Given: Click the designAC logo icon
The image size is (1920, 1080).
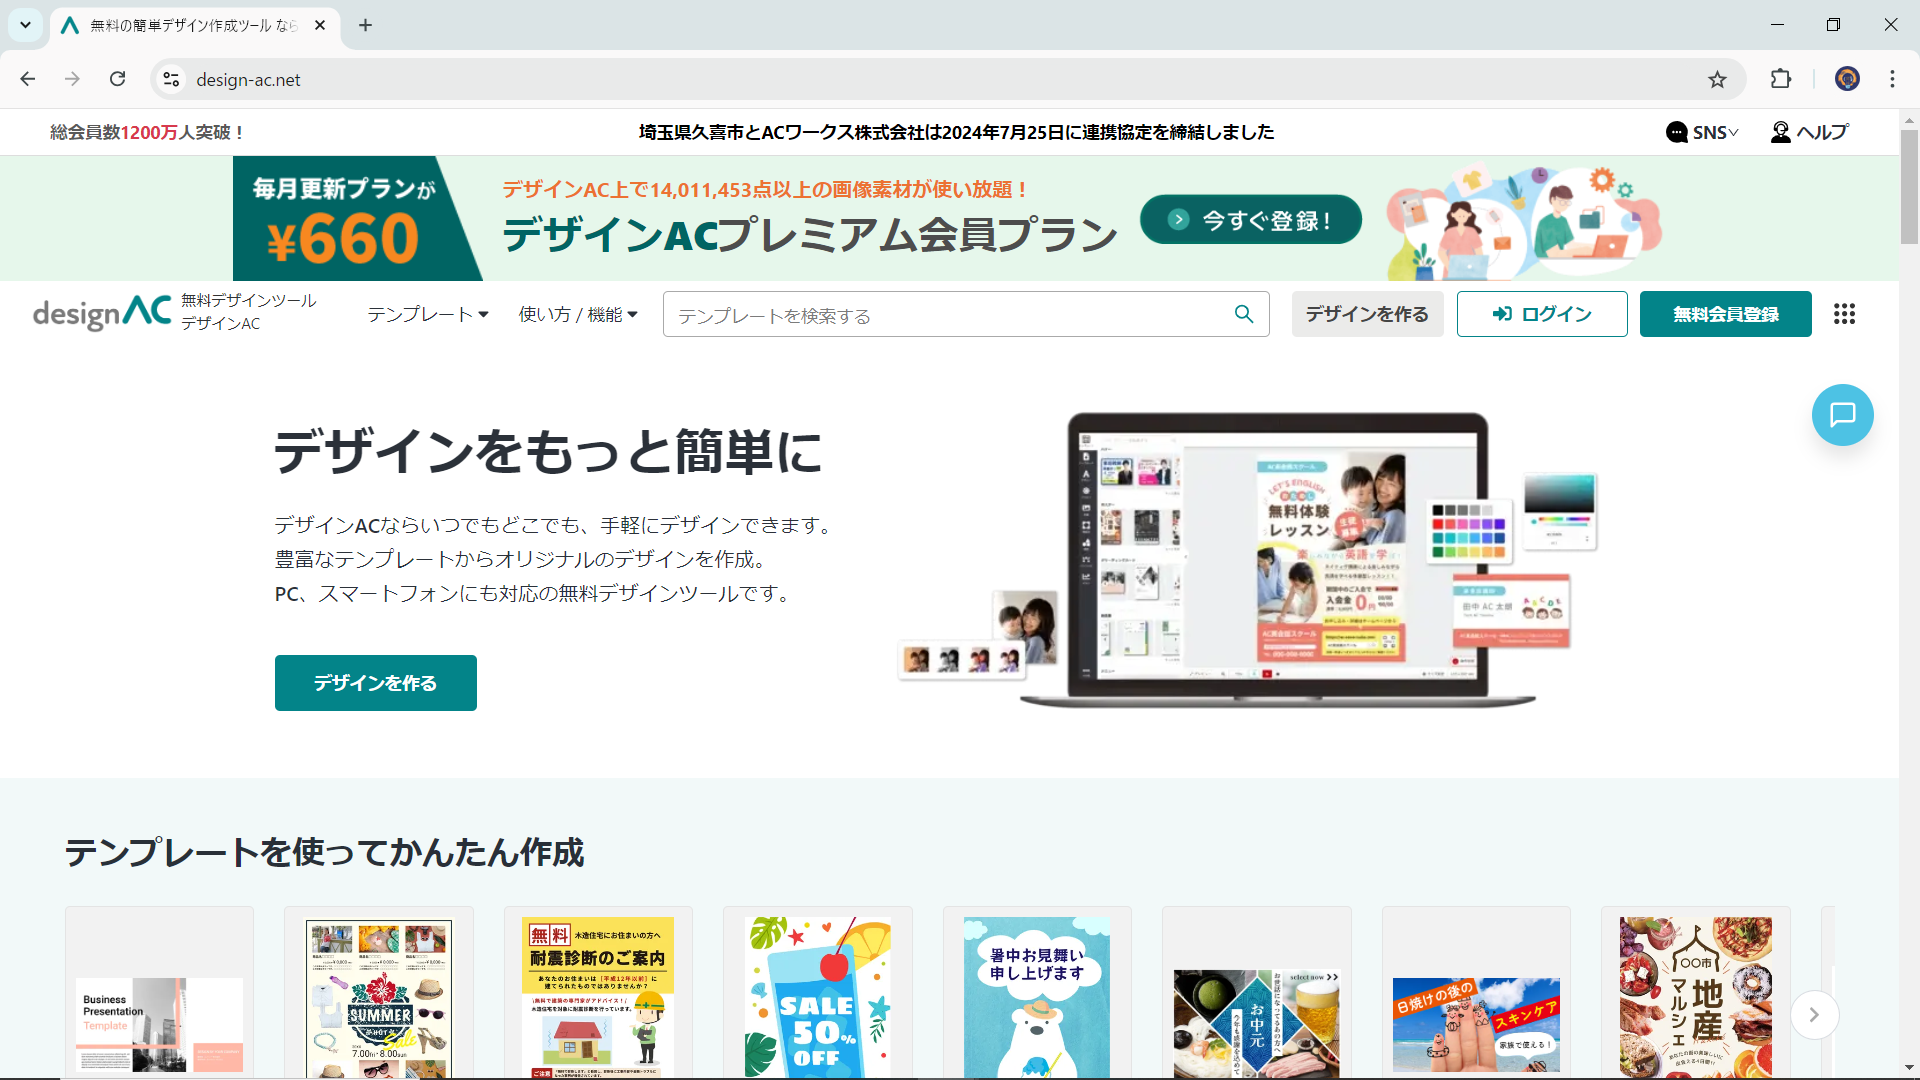Looking at the screenshot, I should point(99,313).
